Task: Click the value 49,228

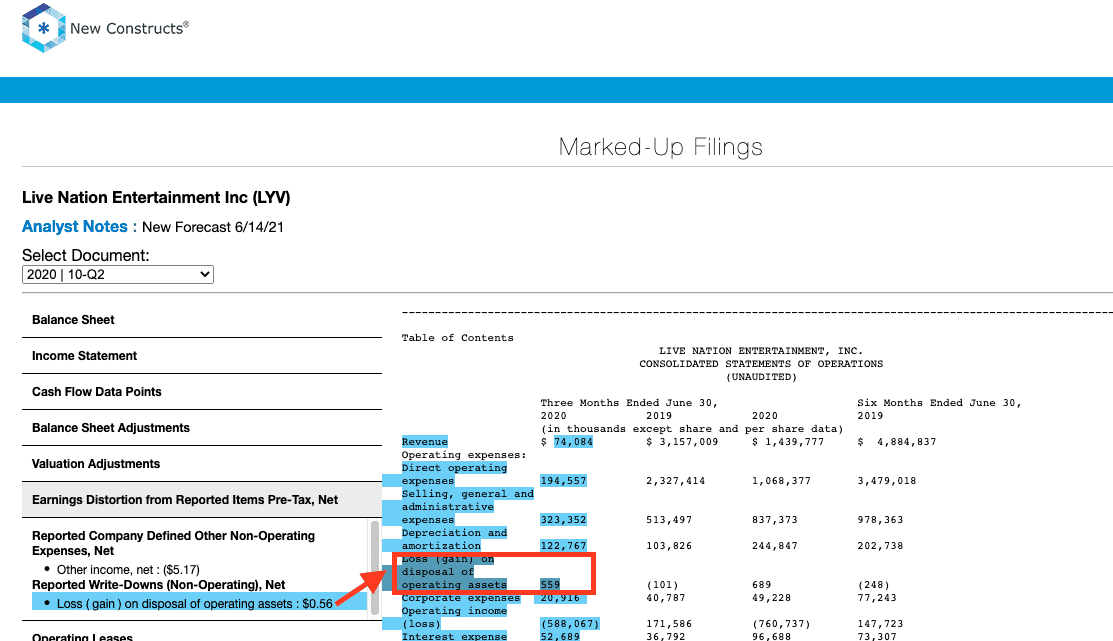Action: (x=772, y=598)
